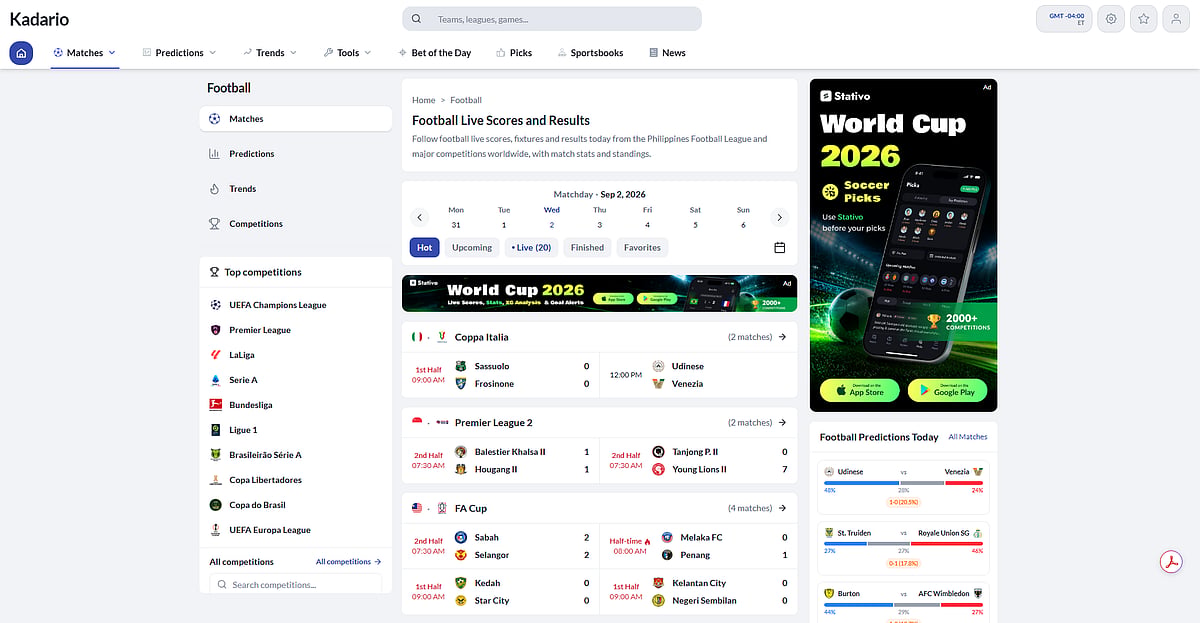Select Competitions in Football sidebar
This screenshot has width=1200, height=623.
pos(295,224)
